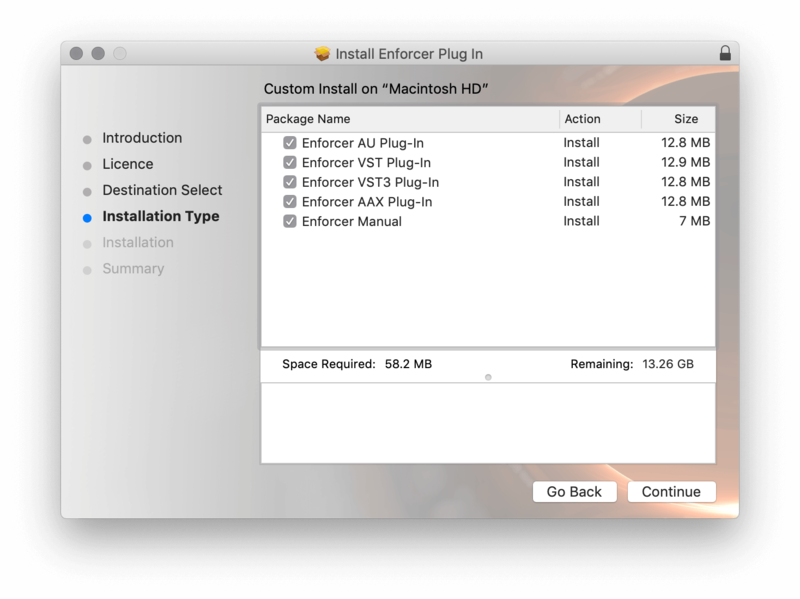The image size is (800, 599).
Task: Disable the Enforcer VST3 Plug-In checkbox
Action: click(290, 182)
